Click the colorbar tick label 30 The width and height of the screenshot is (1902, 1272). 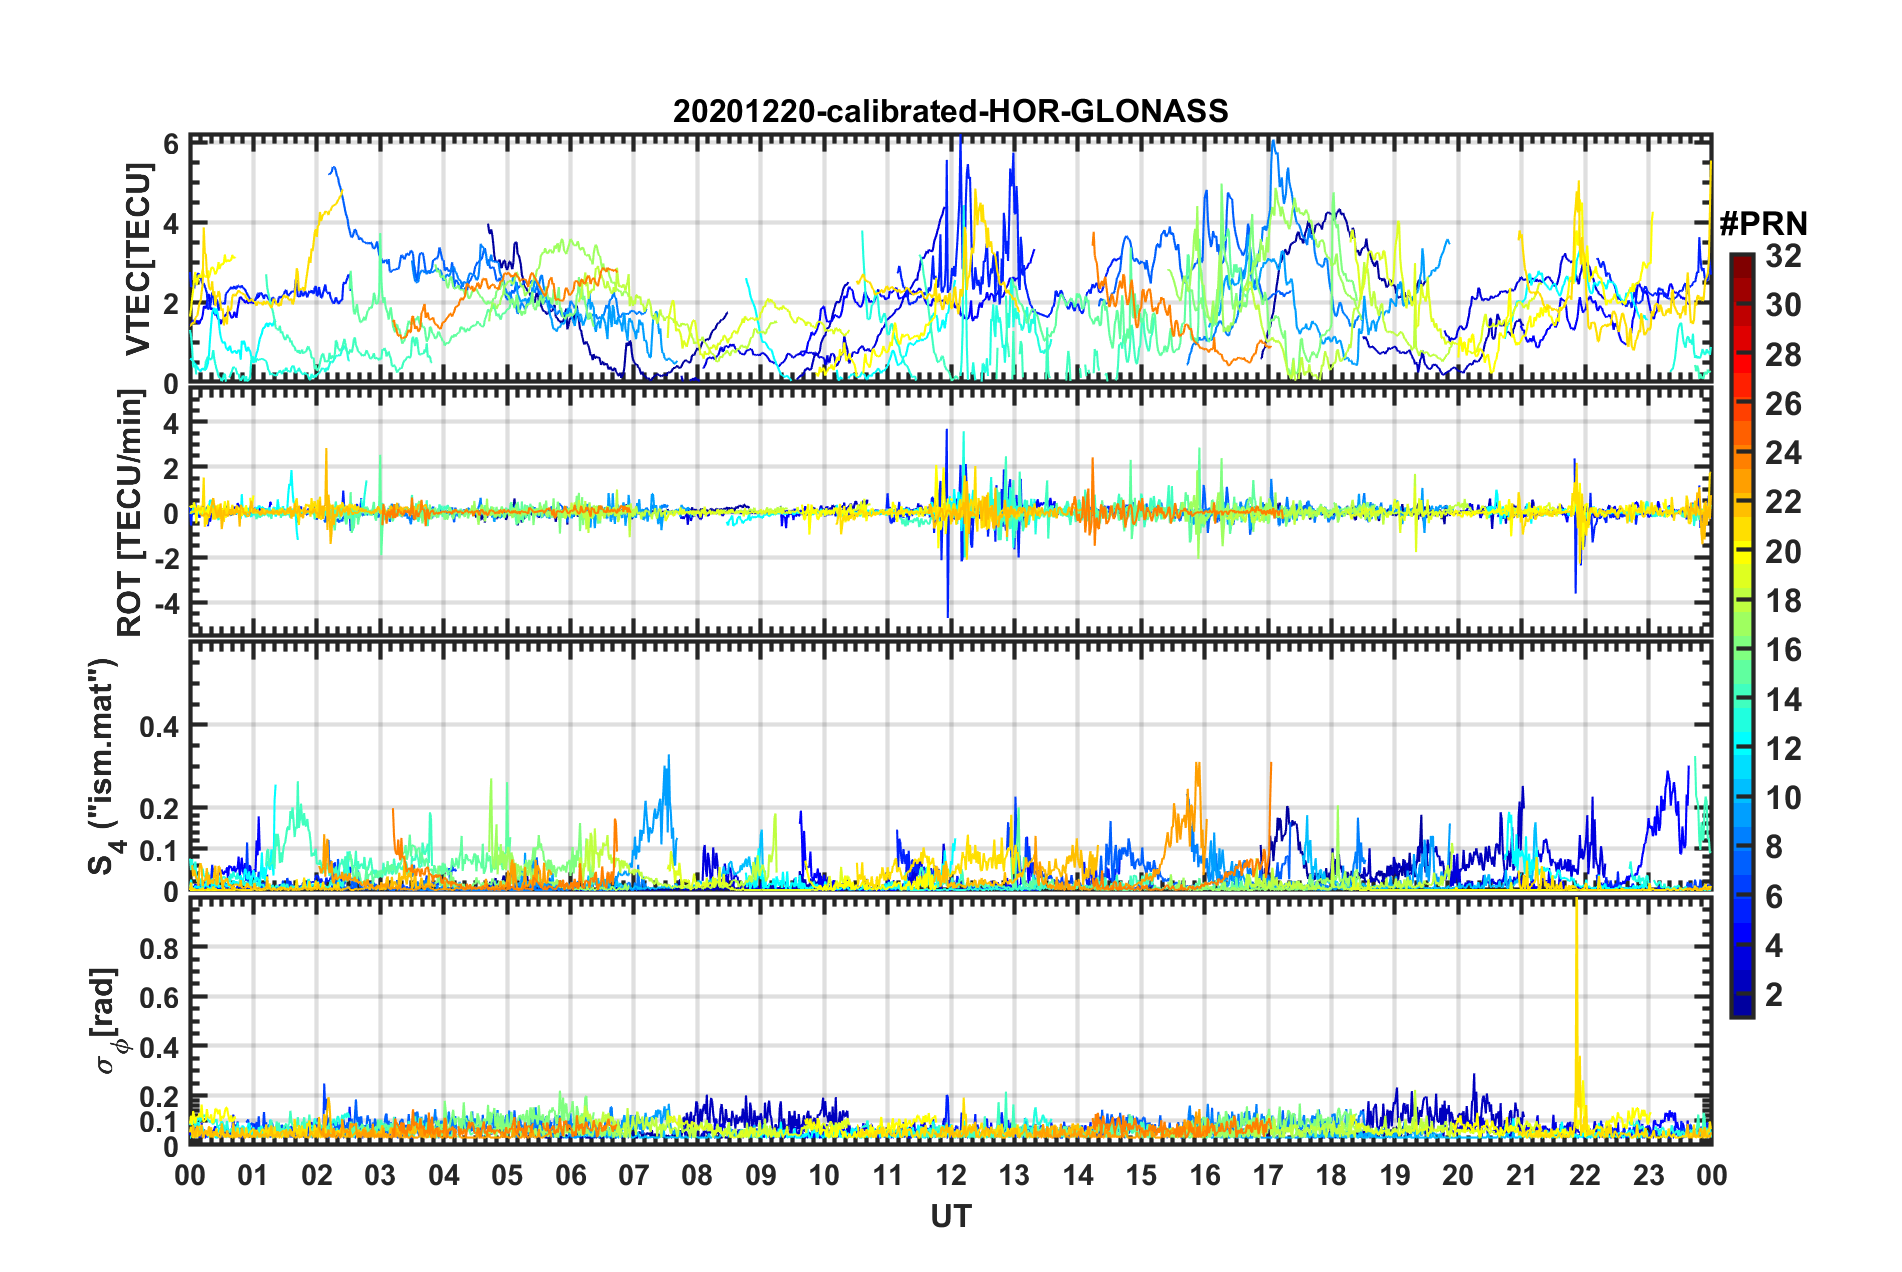(1784, 305)
